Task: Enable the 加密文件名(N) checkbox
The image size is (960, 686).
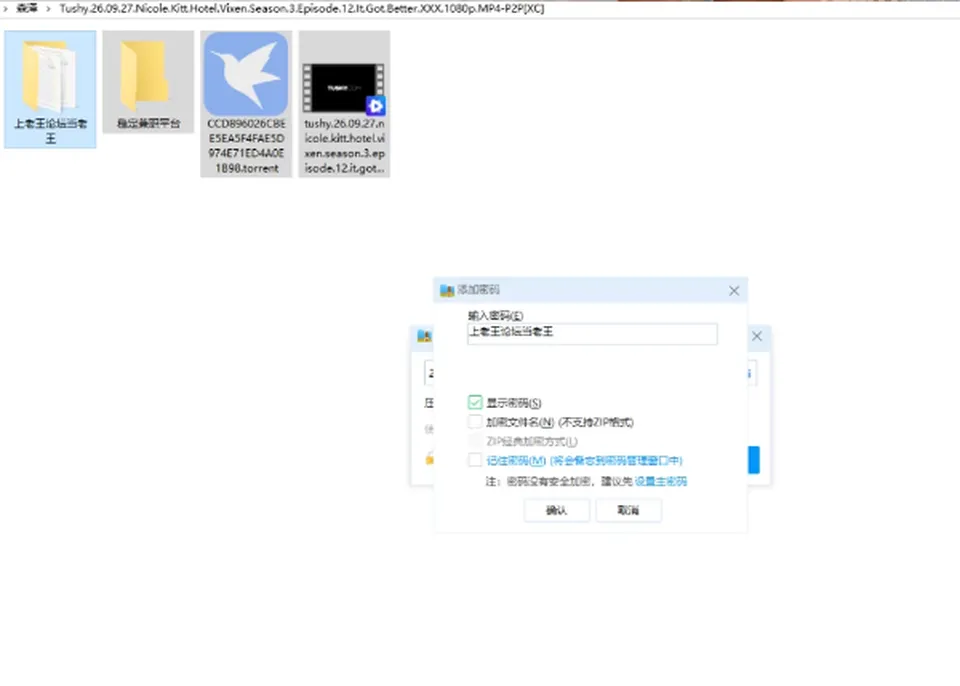Action: (475, 421)
